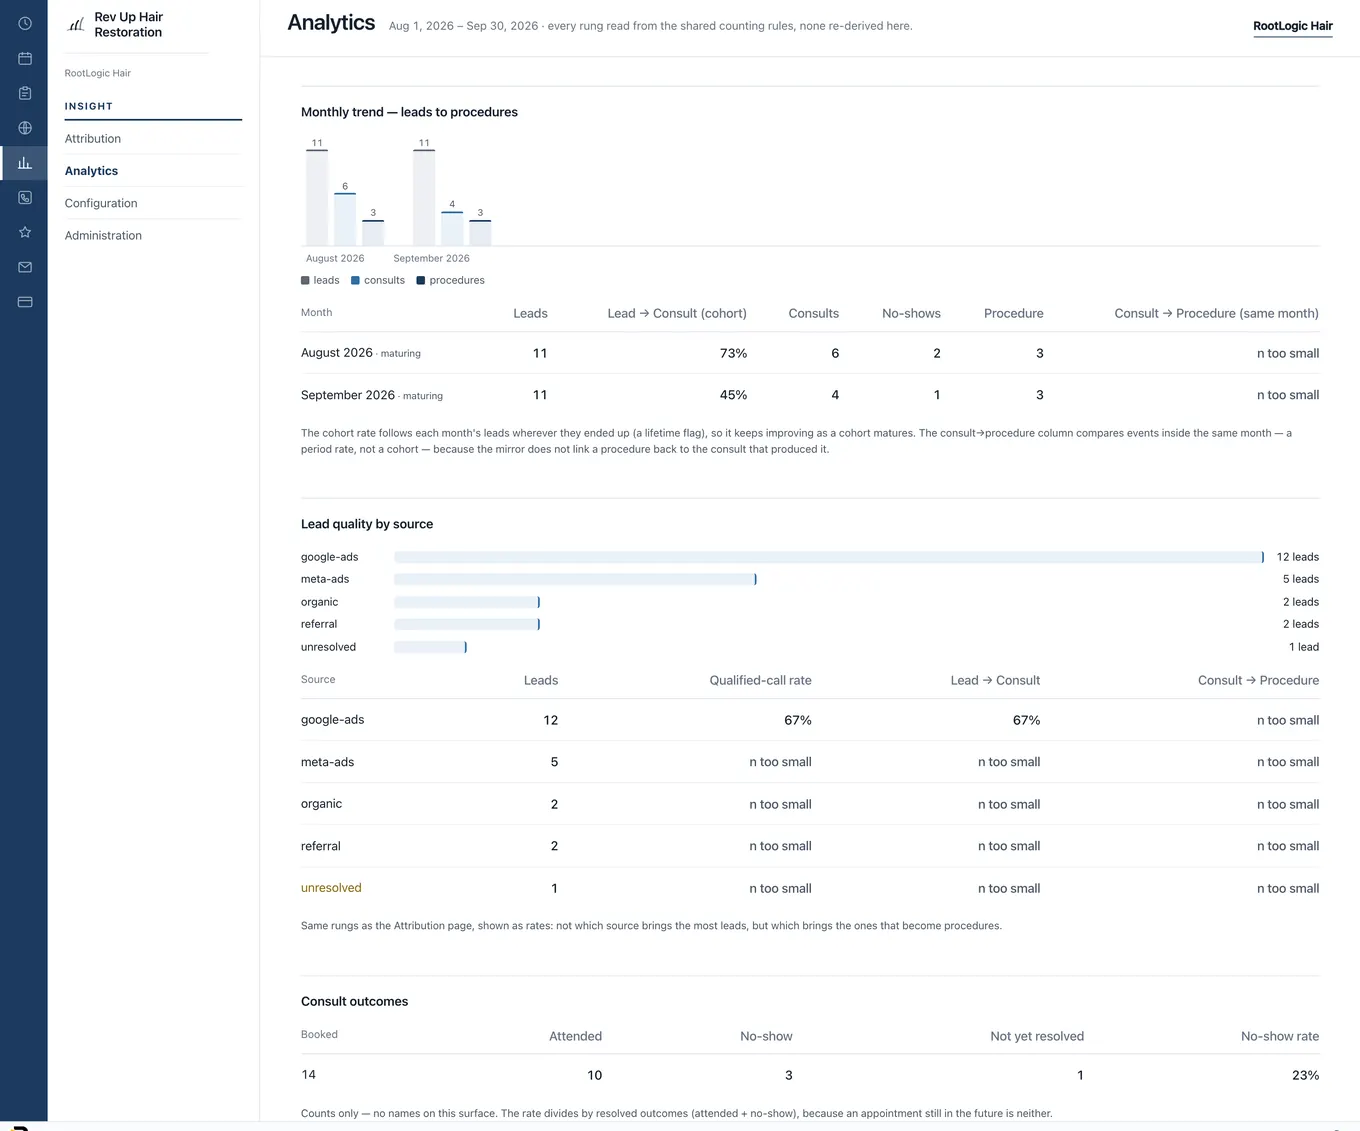Click the August 2026 row in monthly table
1360x1131 pixels.
coord(810,353)
